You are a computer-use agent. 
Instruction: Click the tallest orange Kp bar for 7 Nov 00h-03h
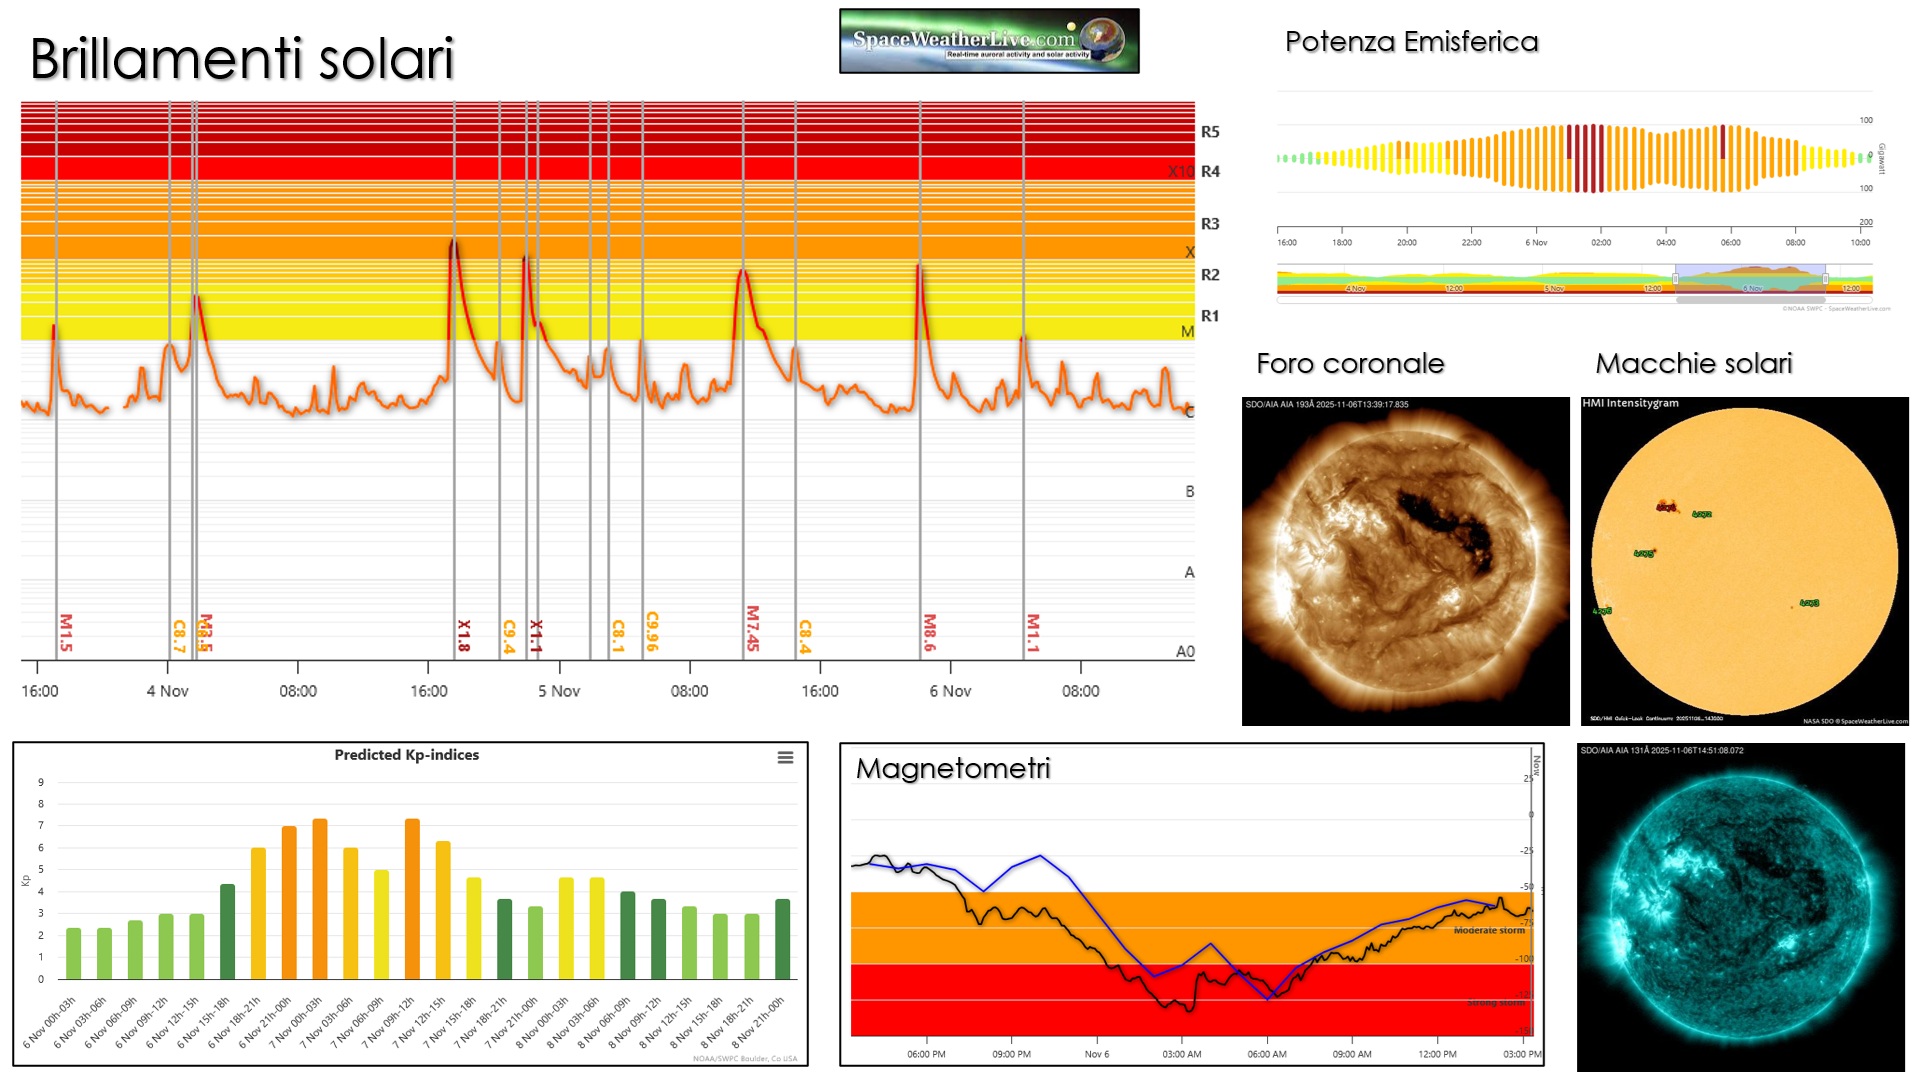pyautogui.click(x=320, y=898)
